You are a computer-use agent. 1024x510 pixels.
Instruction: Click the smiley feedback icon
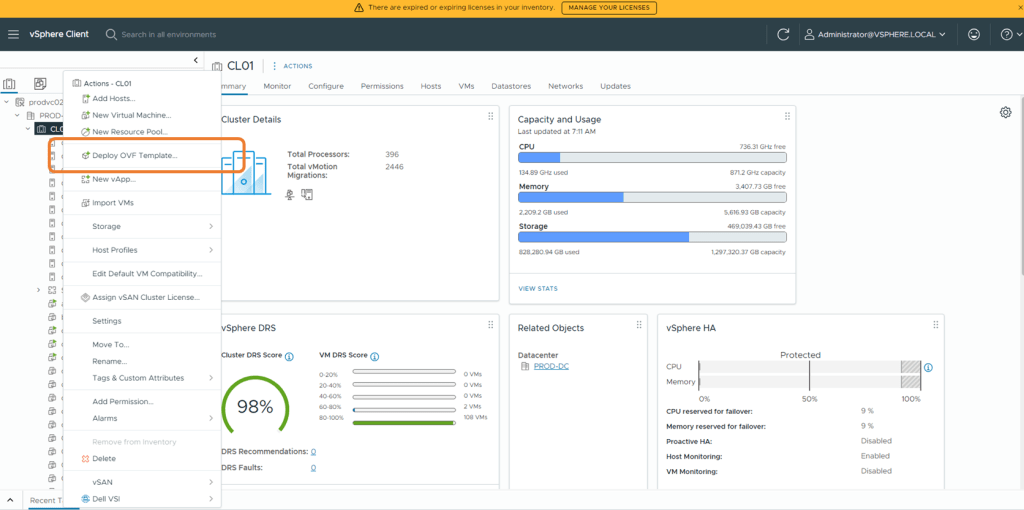[973, 34]
